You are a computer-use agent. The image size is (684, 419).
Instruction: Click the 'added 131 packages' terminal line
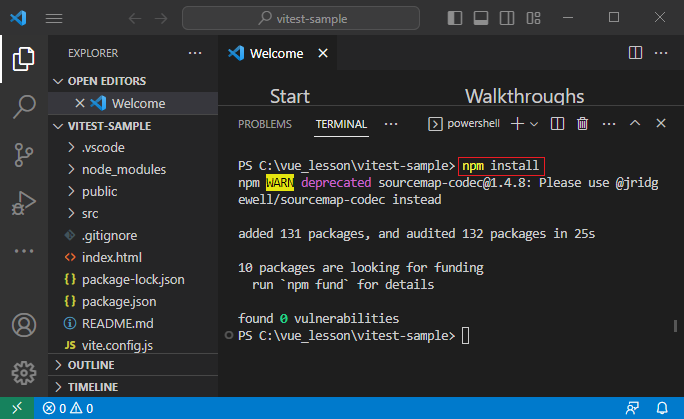tap(417, 234)
